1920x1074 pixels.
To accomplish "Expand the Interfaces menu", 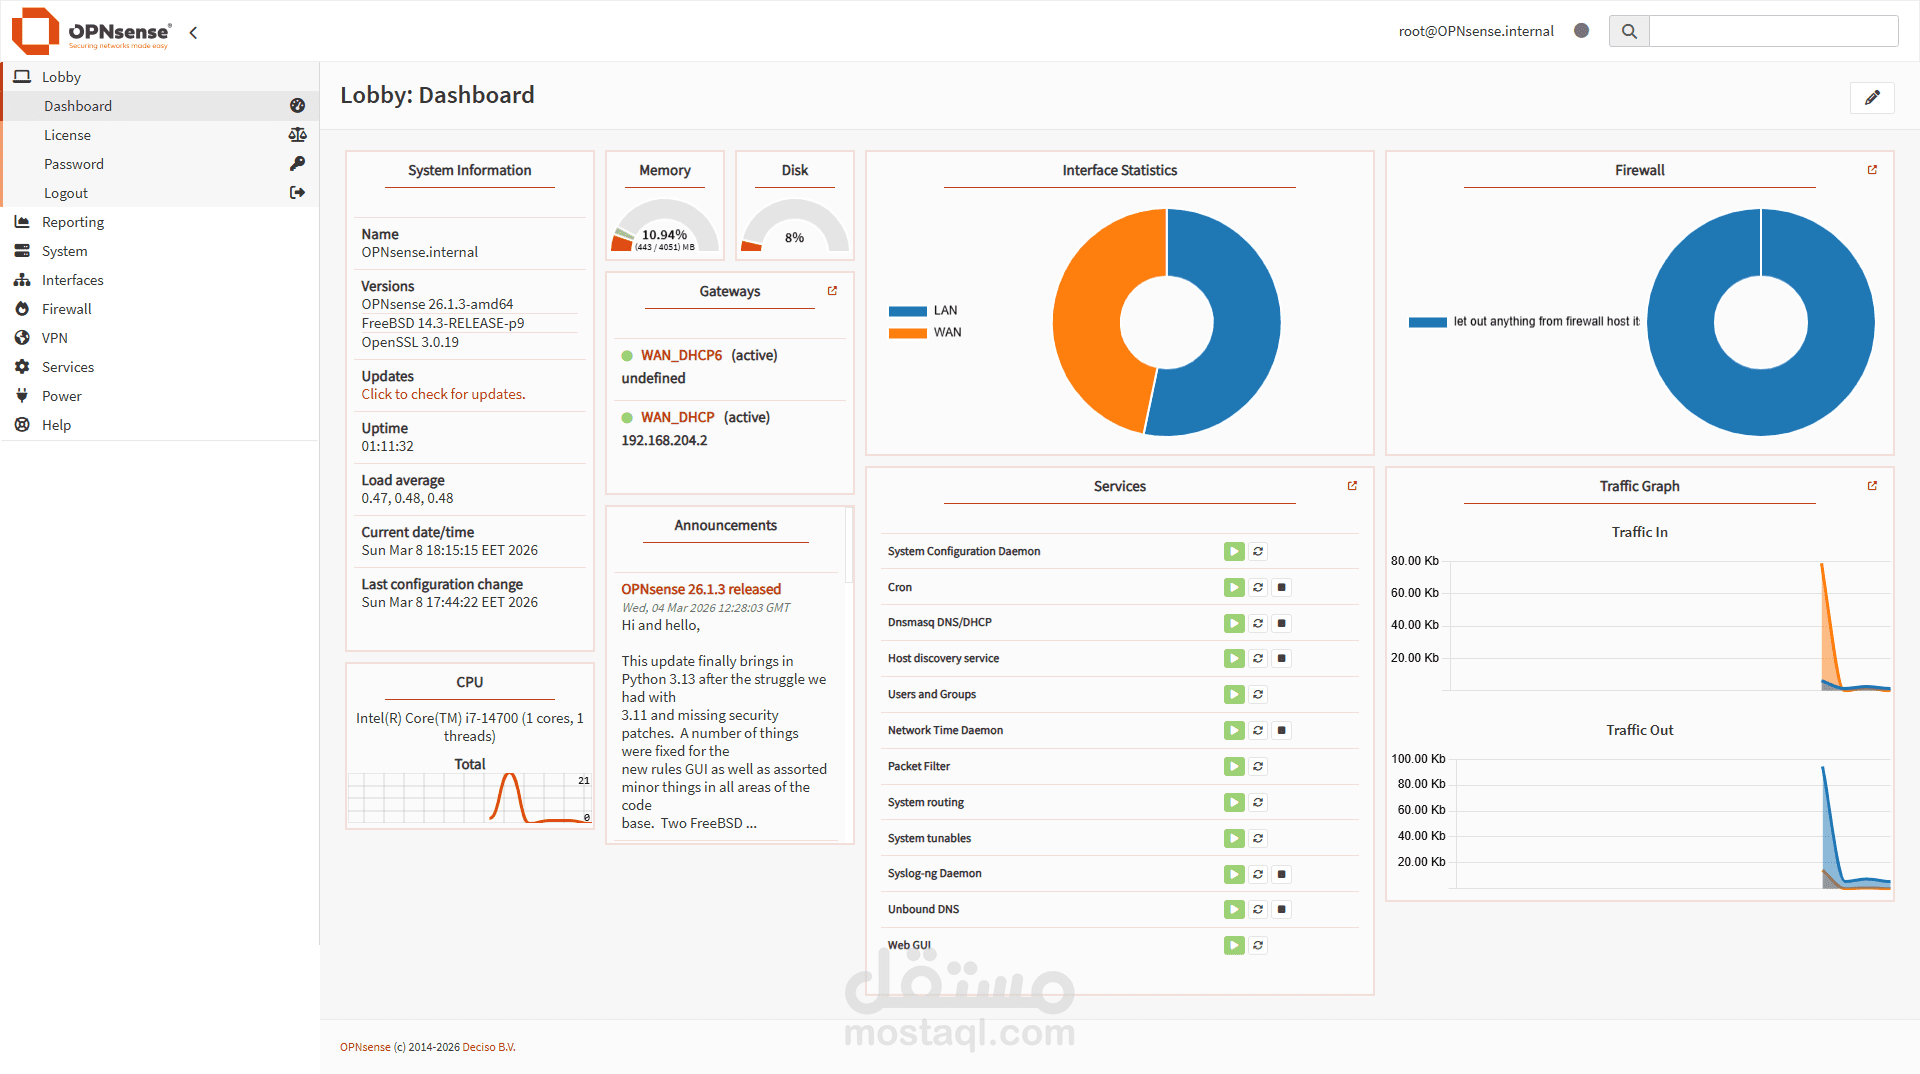I will pos(160,280).
